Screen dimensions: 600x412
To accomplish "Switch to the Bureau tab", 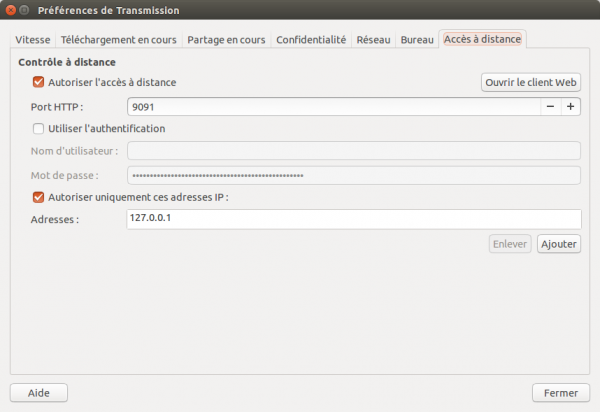I will tap(417, 39).
